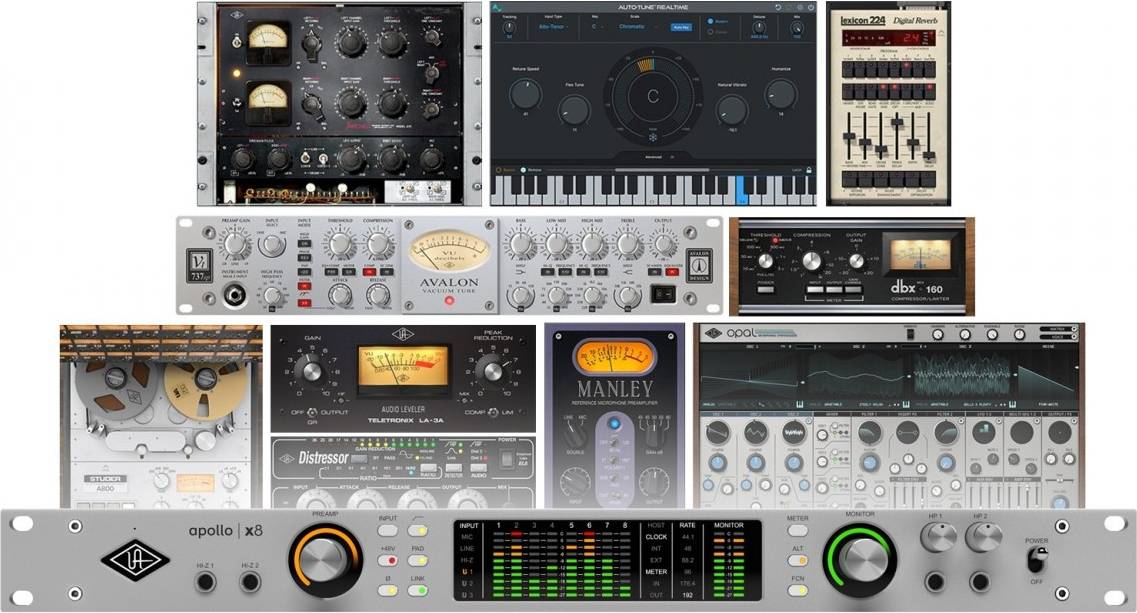1137x613 pixels.
Task: Click the Hi-Z 2 input jack
Action: tap(250, 582)
